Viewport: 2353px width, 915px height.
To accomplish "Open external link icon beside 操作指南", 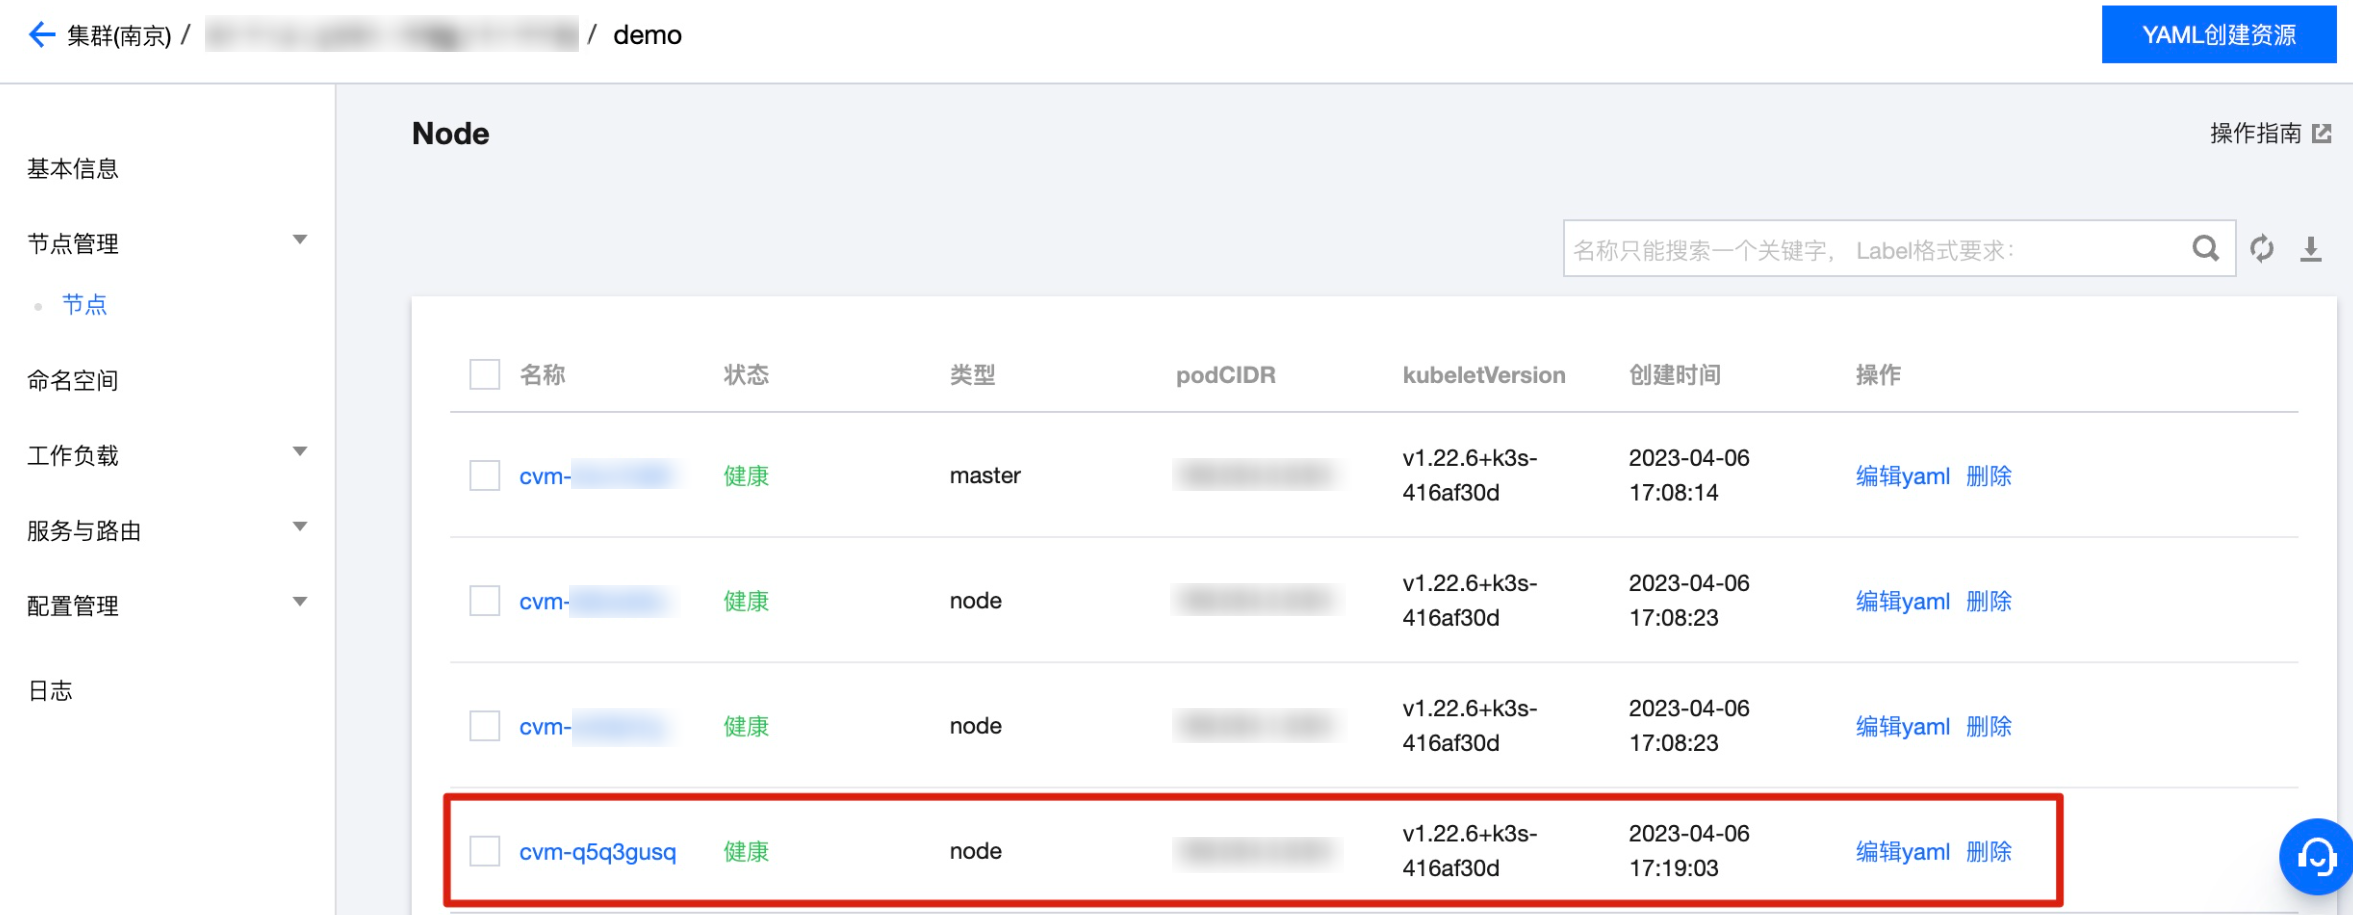I will point(2322,133).
